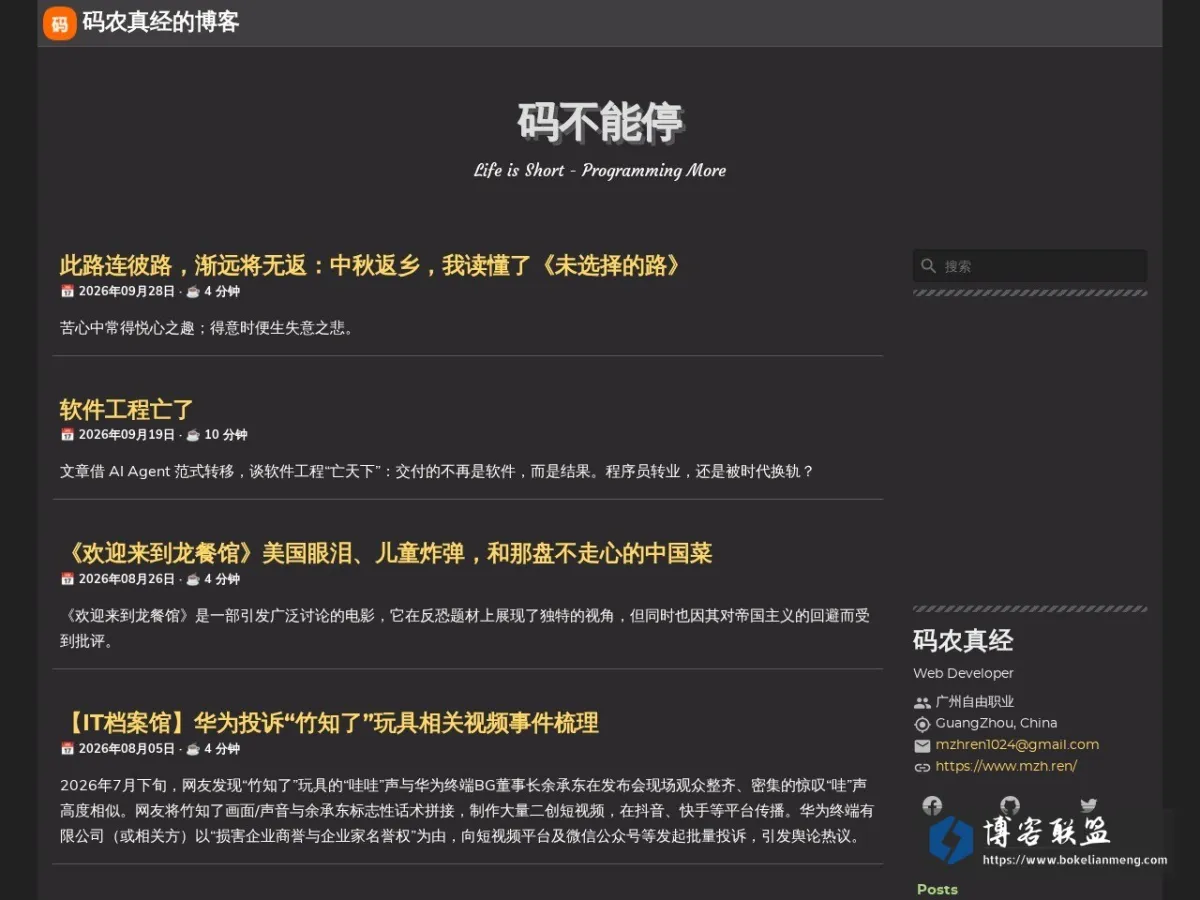Open the Facebook social icon

click(932, 805)
